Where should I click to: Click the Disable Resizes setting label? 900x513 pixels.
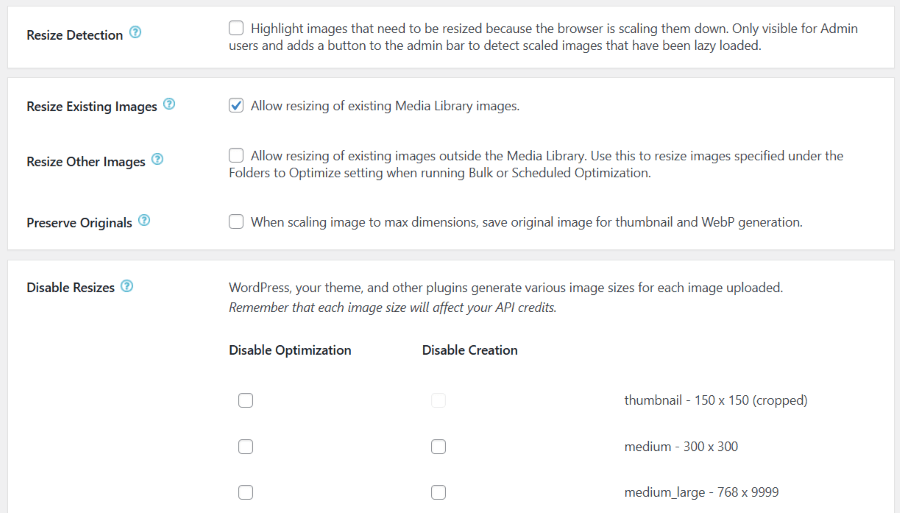(x=71, y=287)
